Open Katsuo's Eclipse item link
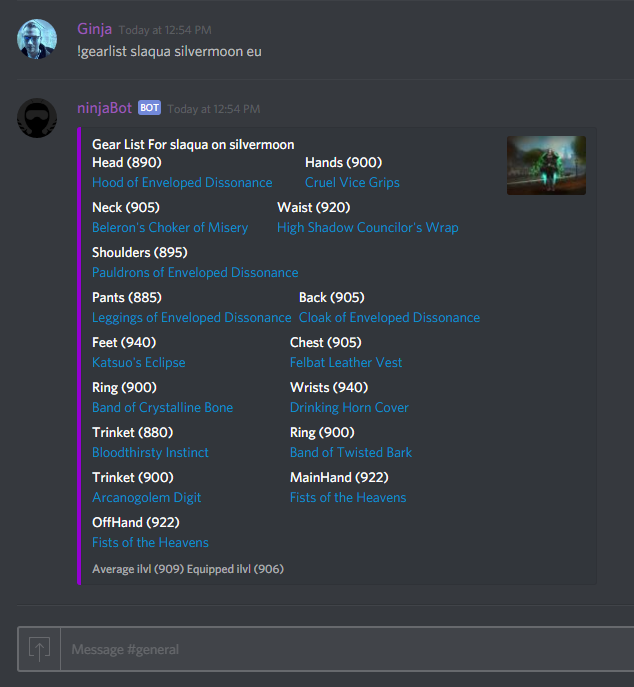This screenshot has width=634, height=687. (x=138, y=362)
